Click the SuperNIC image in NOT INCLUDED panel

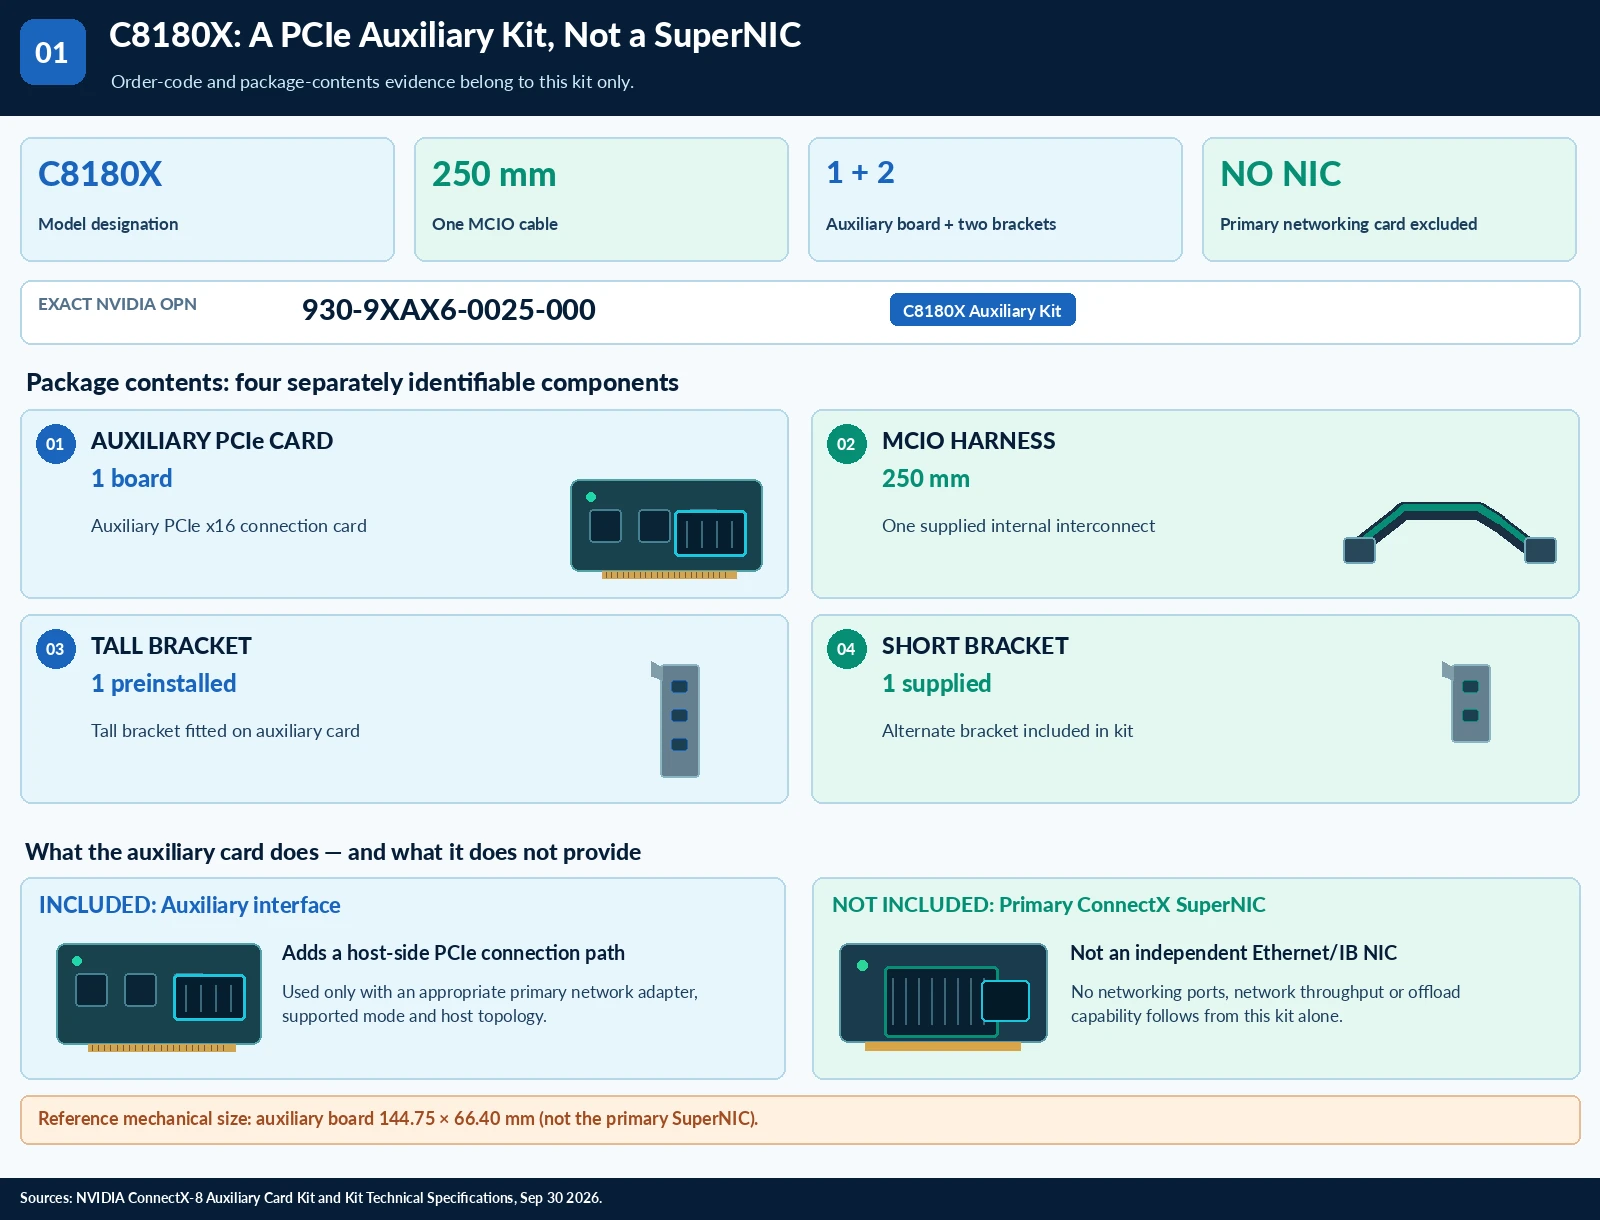pos(943,997)
